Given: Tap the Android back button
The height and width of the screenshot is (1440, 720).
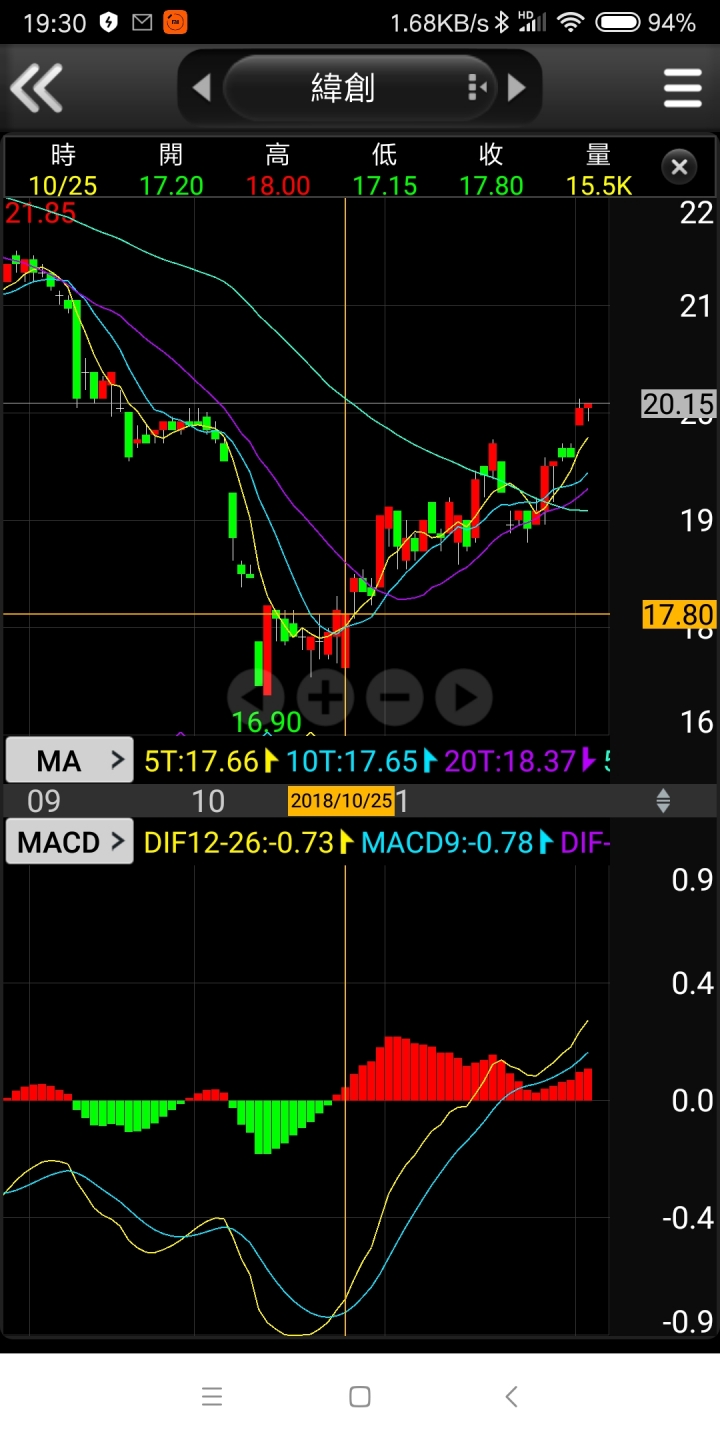Looking at the screenshot, I should (511, 1397).
